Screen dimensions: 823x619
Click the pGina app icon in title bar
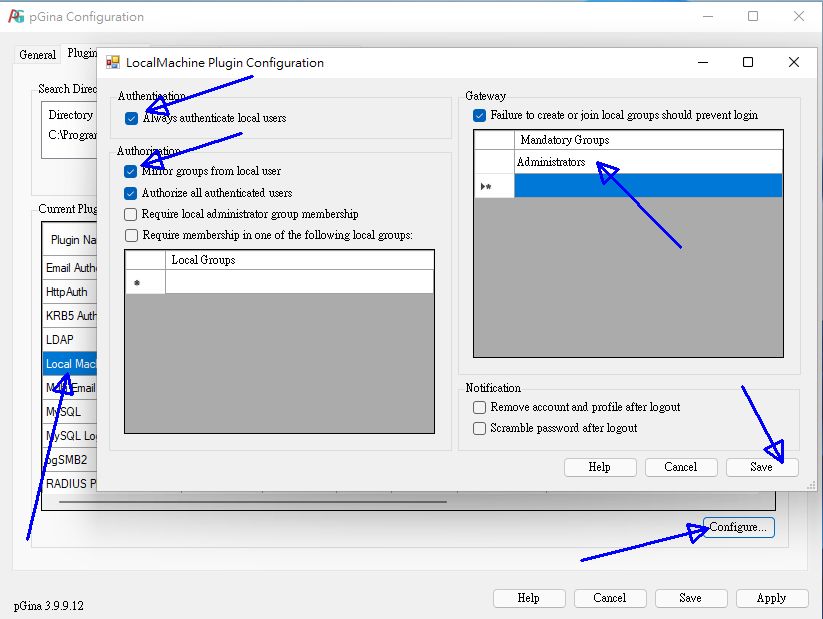coord(16,16)
